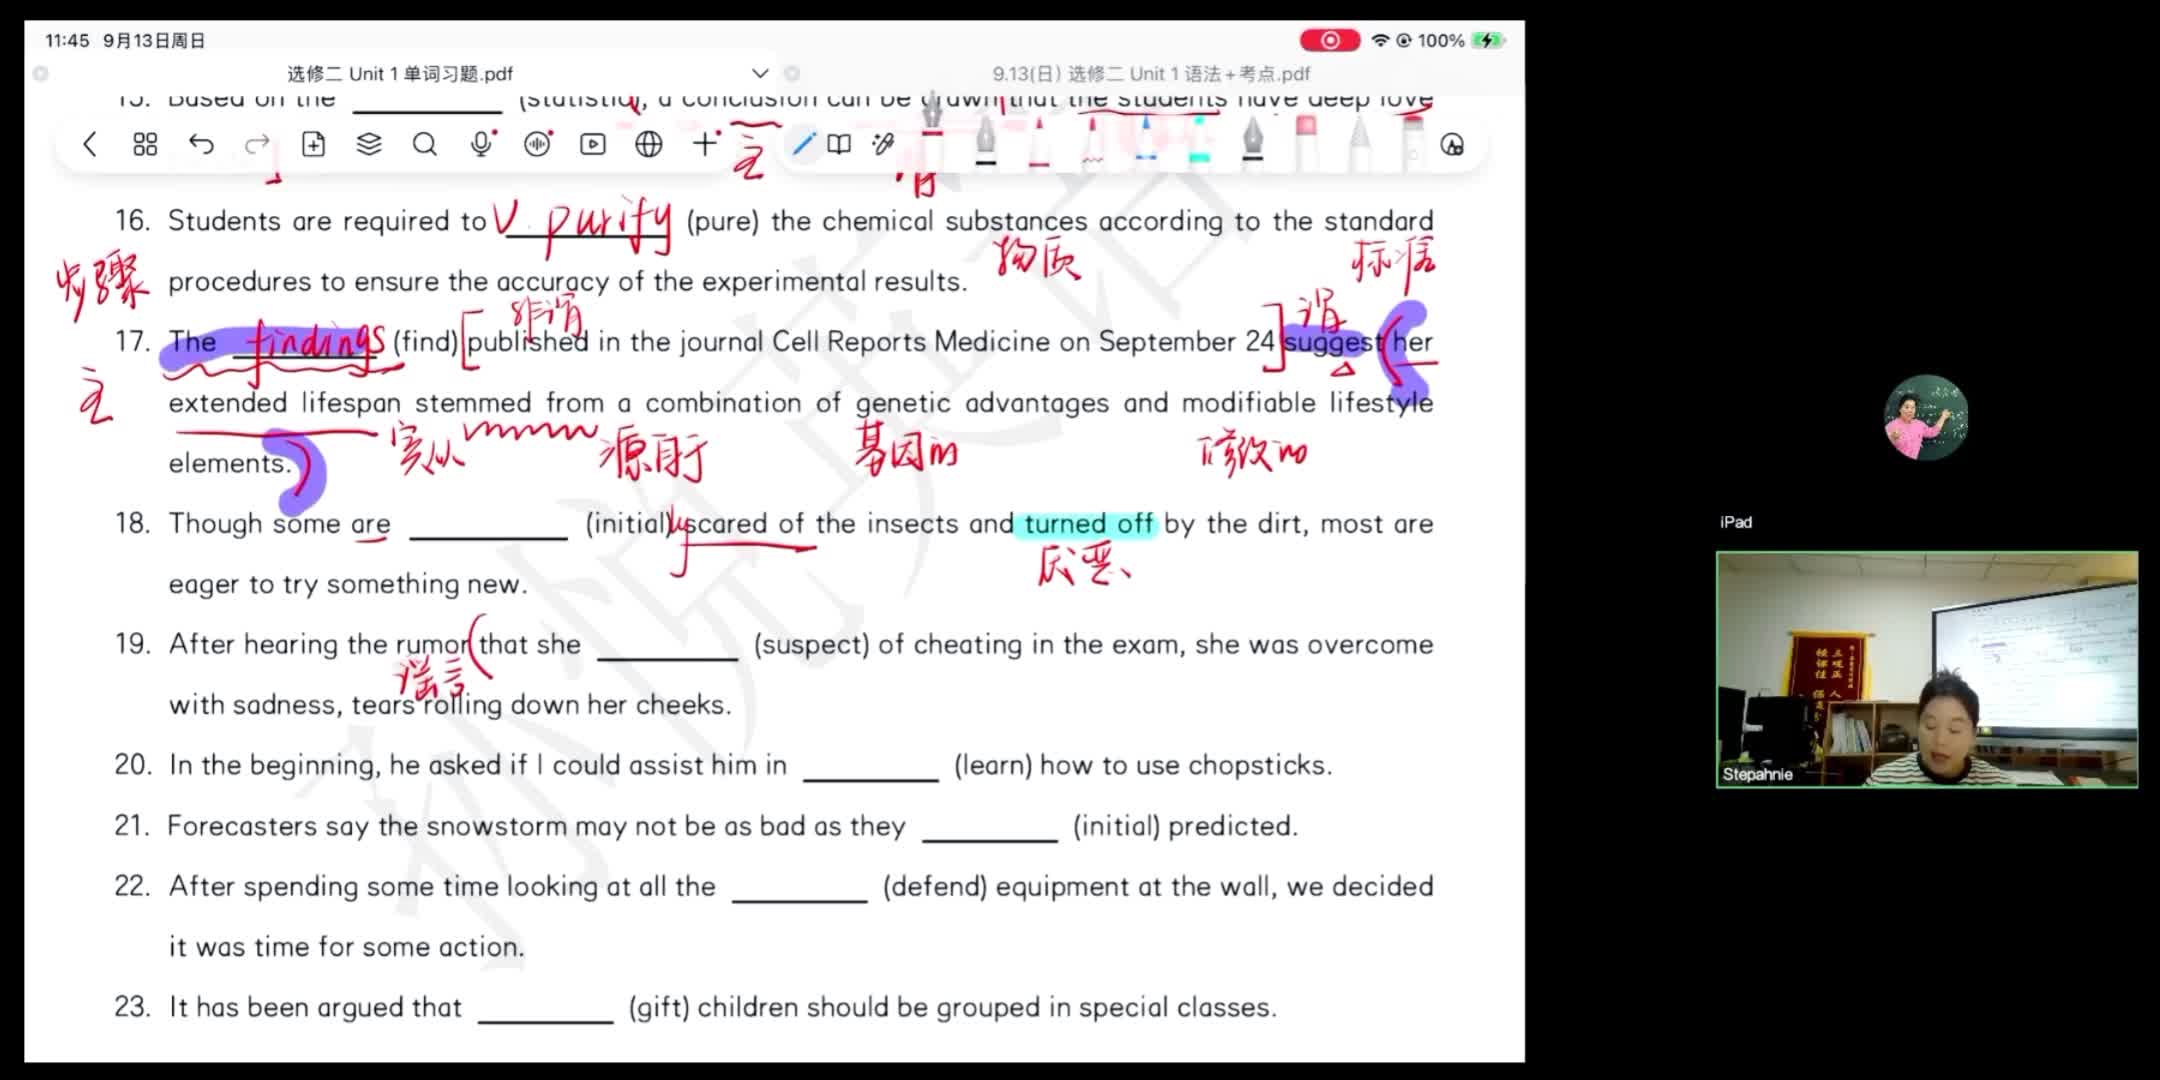Toggle the screen recording indicator
The image size is (2160, 1080).
1329,40
